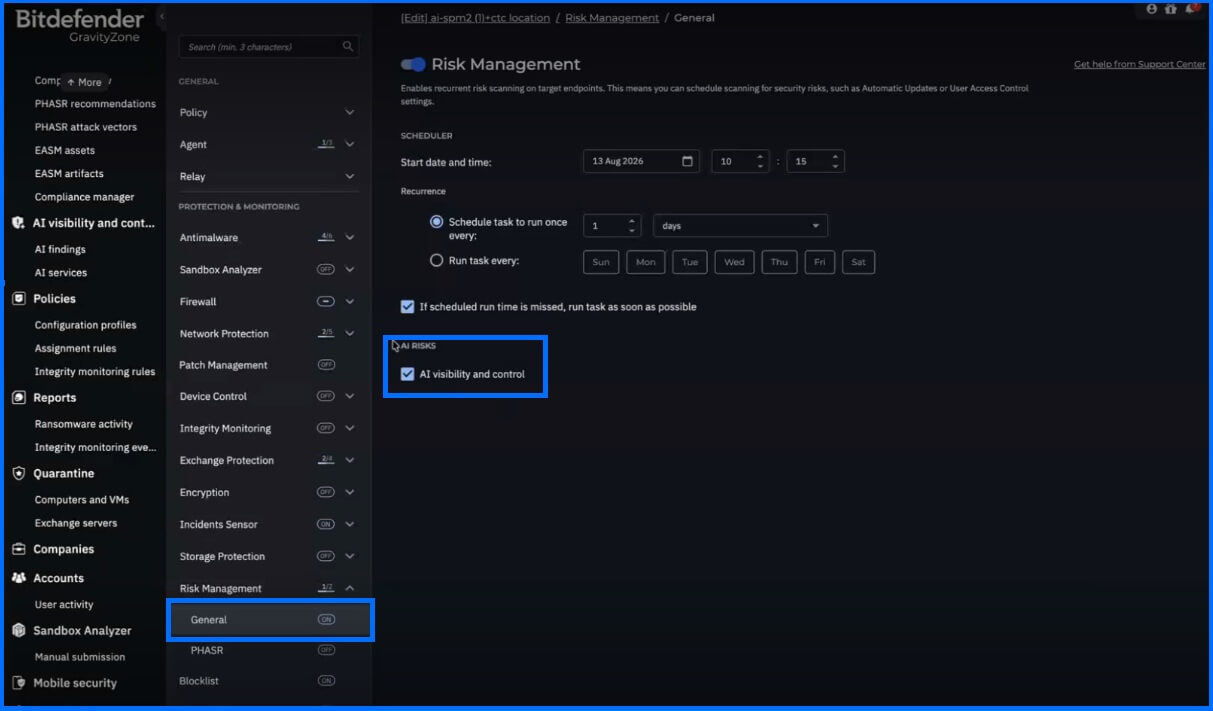Click the start date field showing 13 Aug 2026
1213x711 pixels.
click(x=641, y=161)
